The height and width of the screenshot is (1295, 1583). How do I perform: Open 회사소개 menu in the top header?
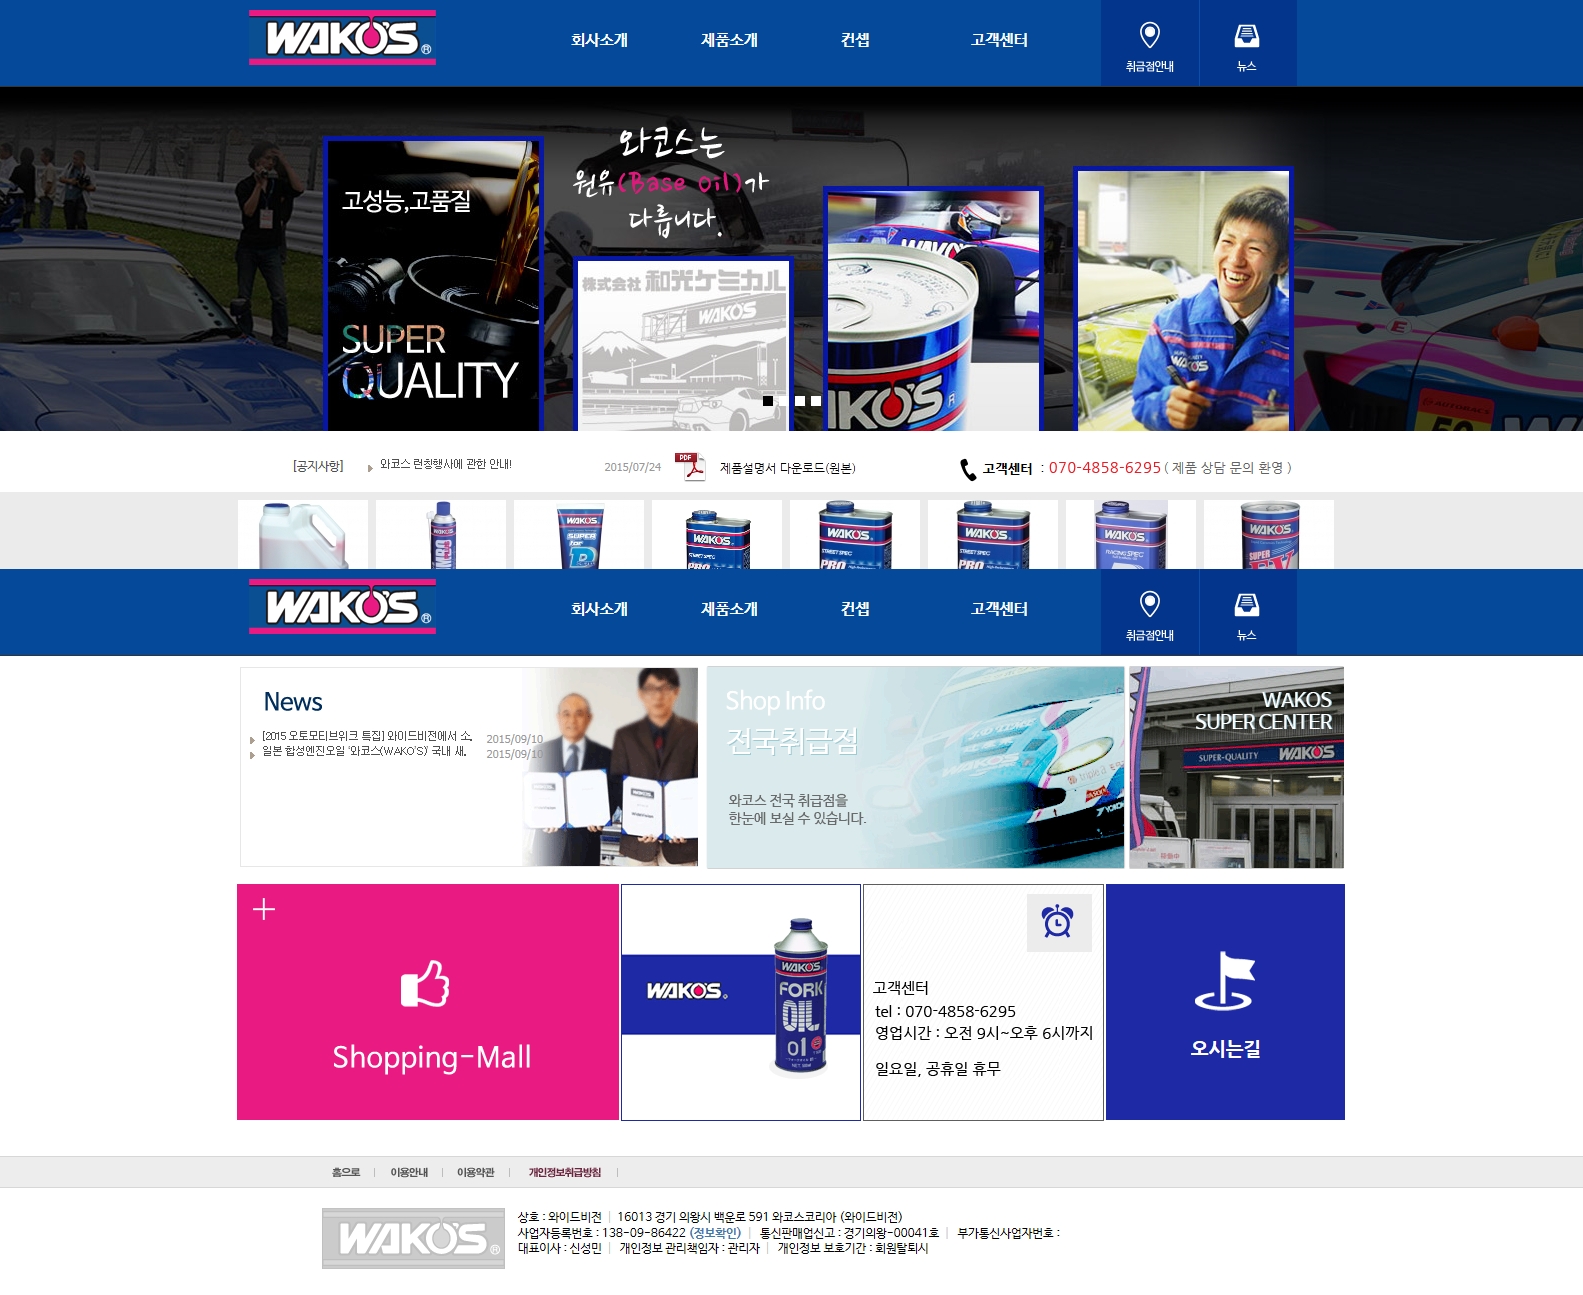[x=599, y=40]
